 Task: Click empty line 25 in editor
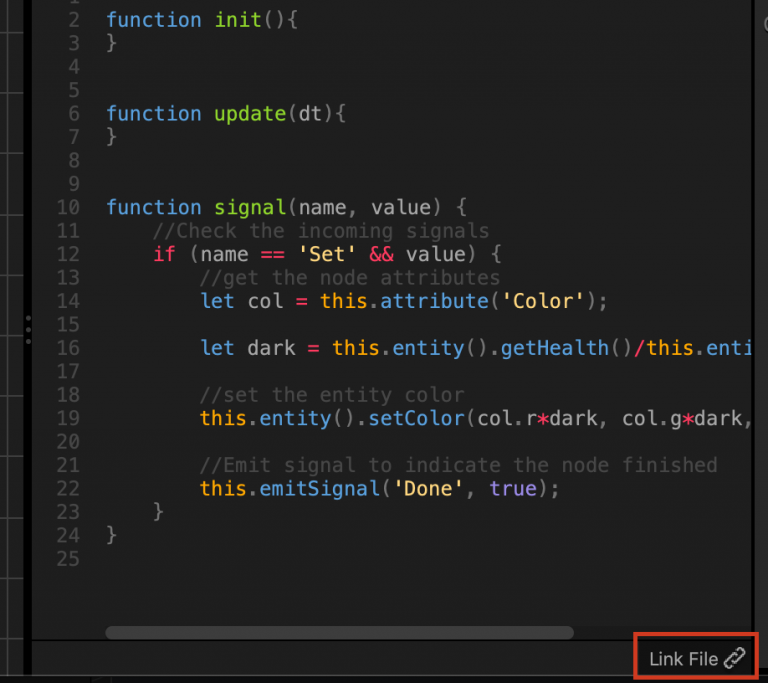[x=300, y=558]
